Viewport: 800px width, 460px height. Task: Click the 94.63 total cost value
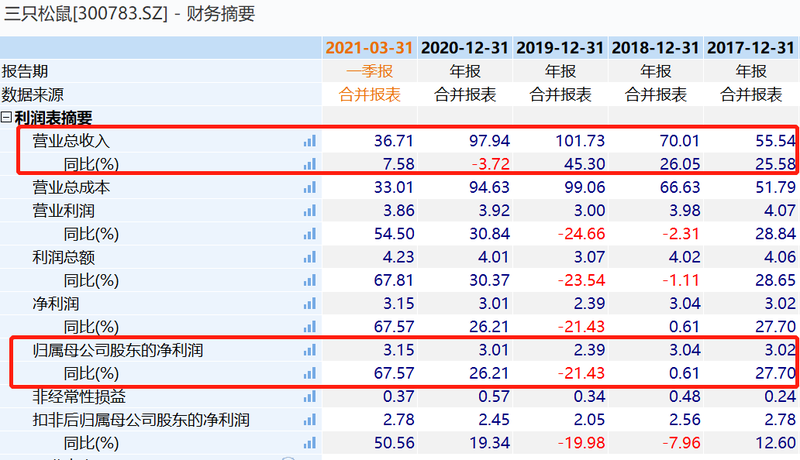click(x=489, y=188)
